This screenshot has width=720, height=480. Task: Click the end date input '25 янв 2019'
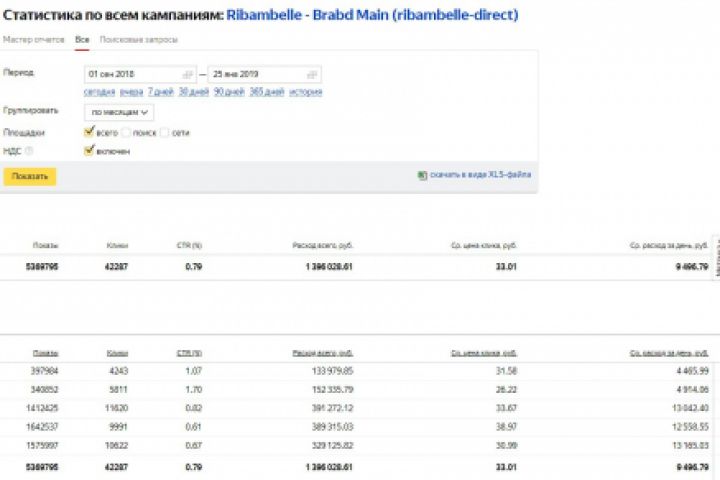[x=264, y=74]
